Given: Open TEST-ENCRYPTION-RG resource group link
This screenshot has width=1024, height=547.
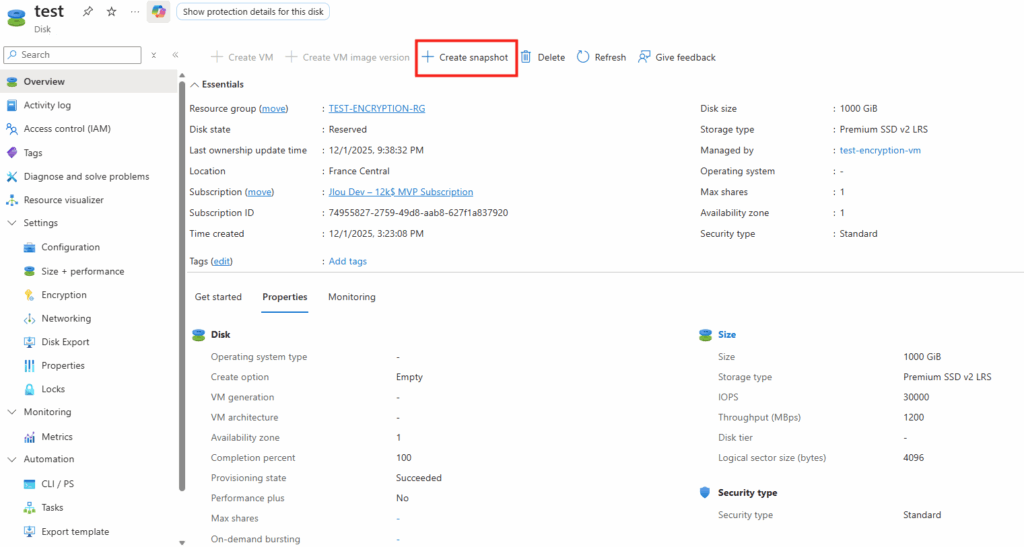Looking at the screenshot, I should pos(376,108).
